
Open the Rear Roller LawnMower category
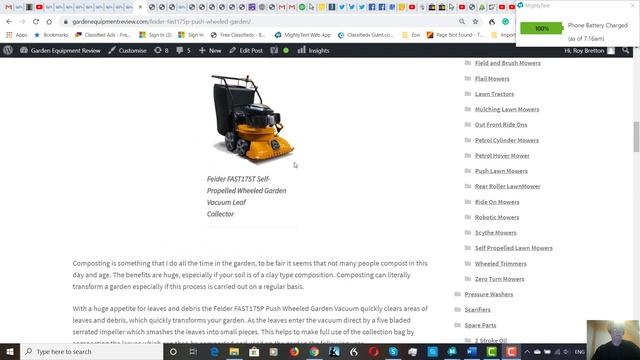pos(507,186)
